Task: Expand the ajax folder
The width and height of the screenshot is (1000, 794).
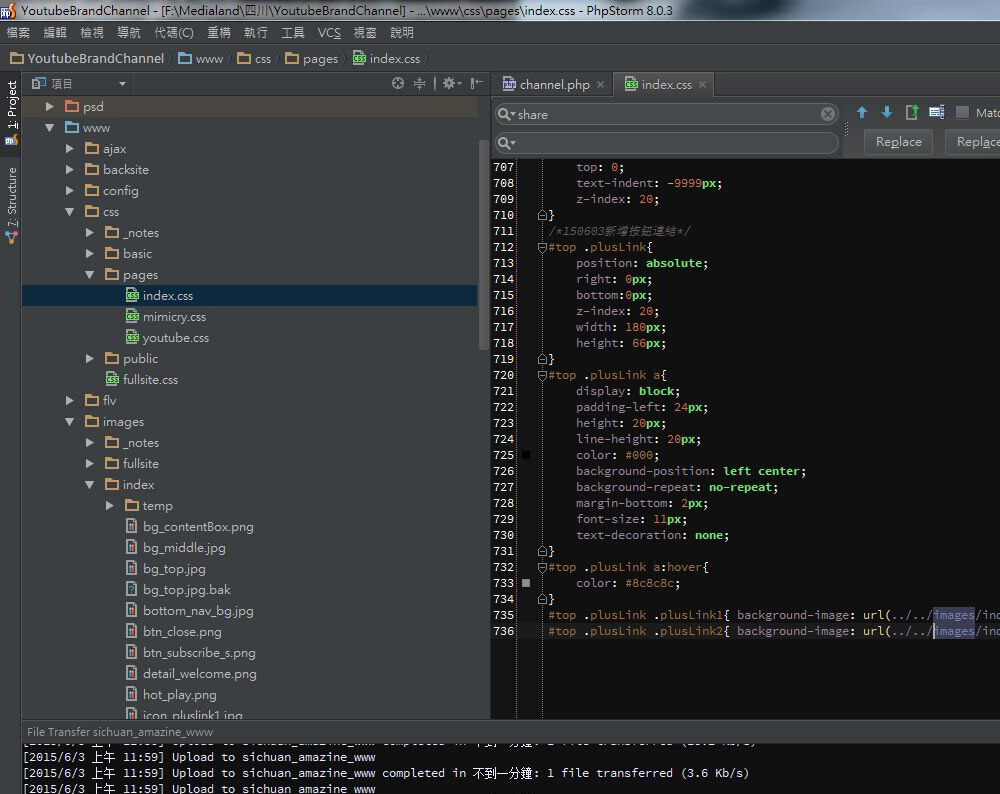Action: click(70, 149)
